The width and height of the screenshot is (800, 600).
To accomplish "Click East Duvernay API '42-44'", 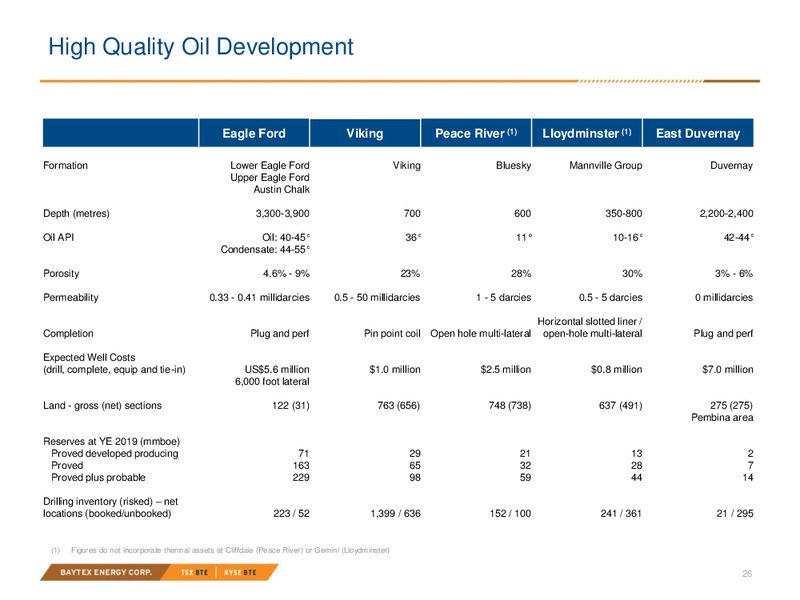I will pyautogui.click(x=738, y=237).
